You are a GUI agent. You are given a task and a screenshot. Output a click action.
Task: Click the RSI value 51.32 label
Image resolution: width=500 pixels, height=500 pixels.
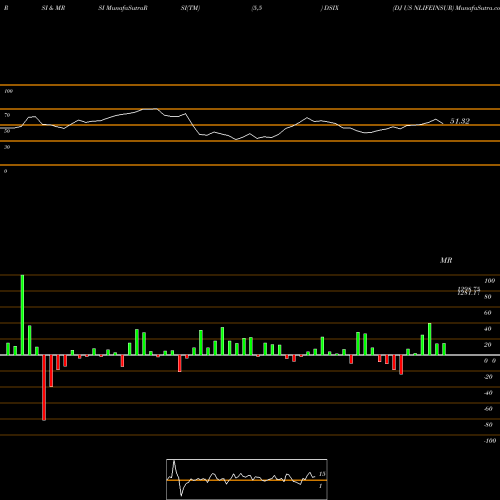coord(460,121)
